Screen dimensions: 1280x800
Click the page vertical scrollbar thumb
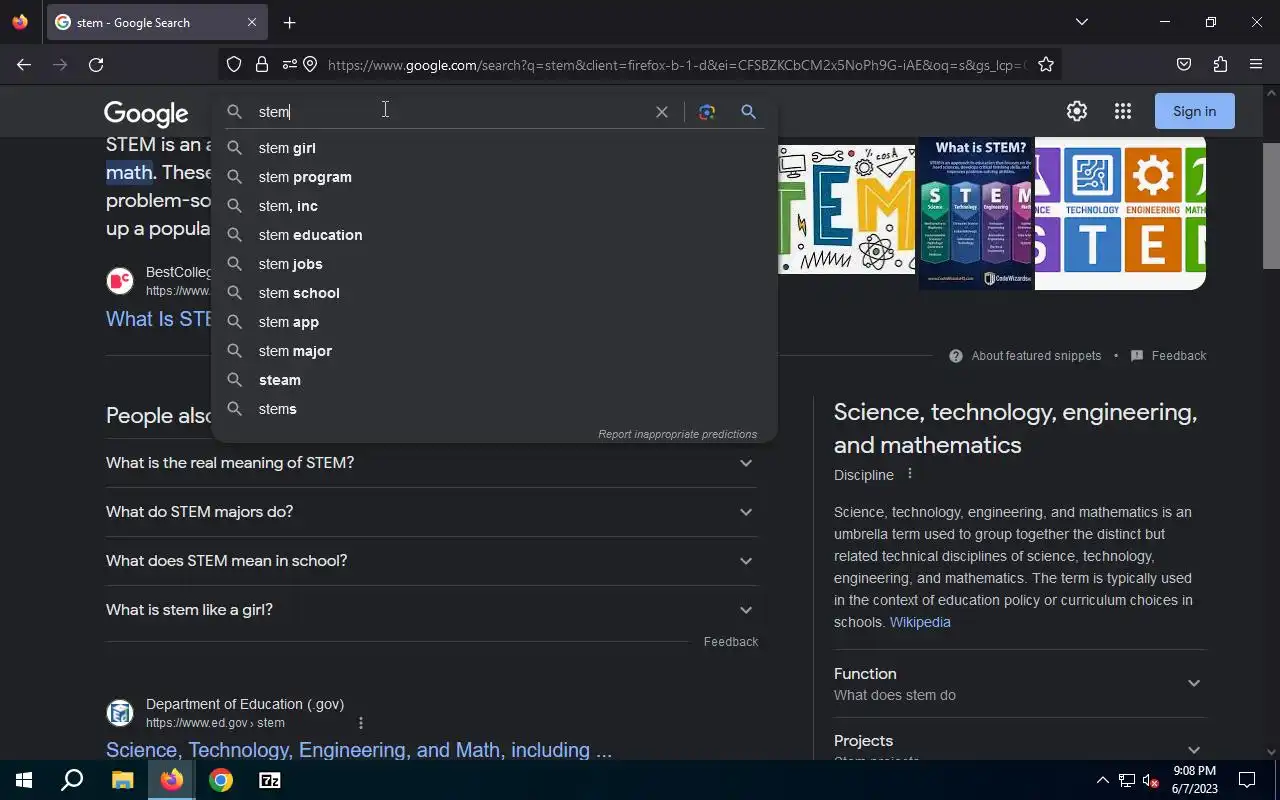click(x=1271, y=205)
